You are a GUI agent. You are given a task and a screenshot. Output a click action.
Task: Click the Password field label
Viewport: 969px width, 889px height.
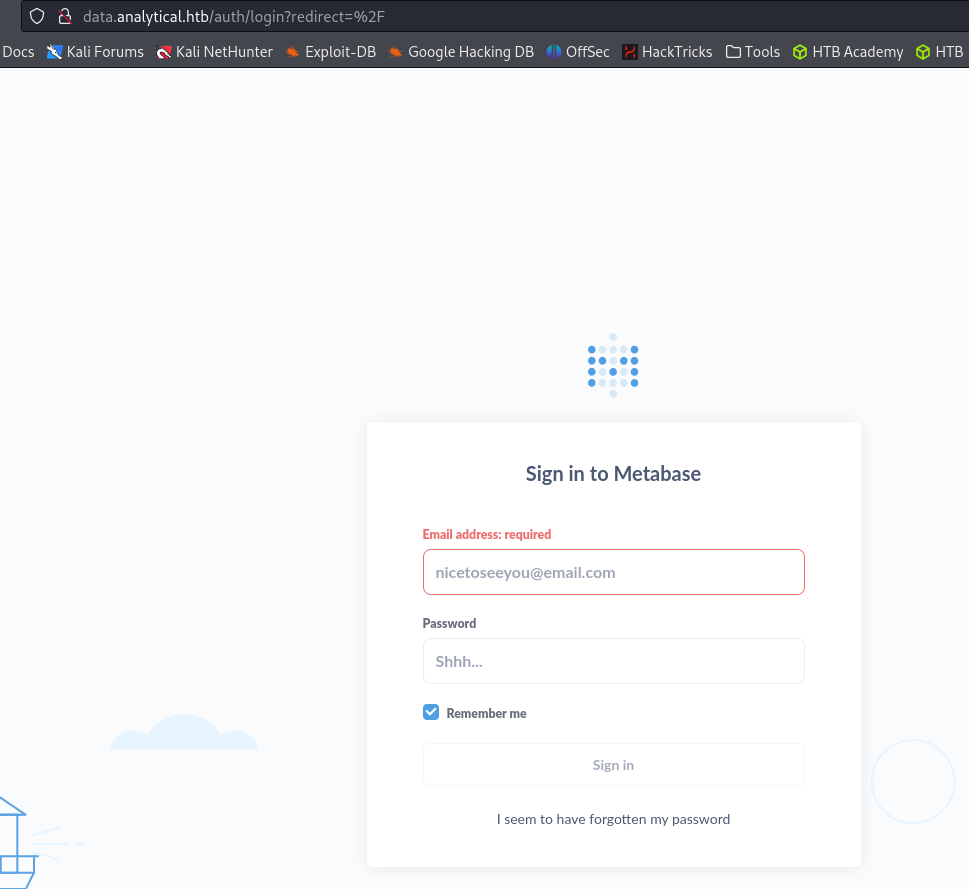(x=449, y=623)
